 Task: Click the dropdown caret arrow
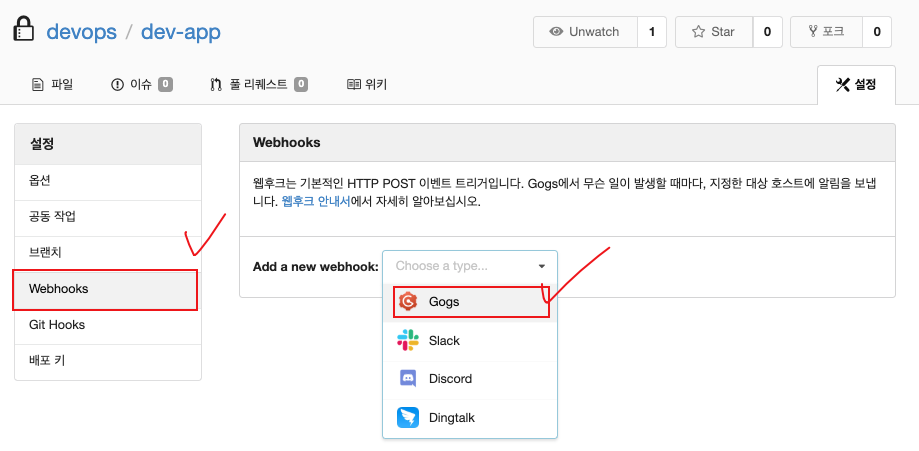tap(542, 267)
